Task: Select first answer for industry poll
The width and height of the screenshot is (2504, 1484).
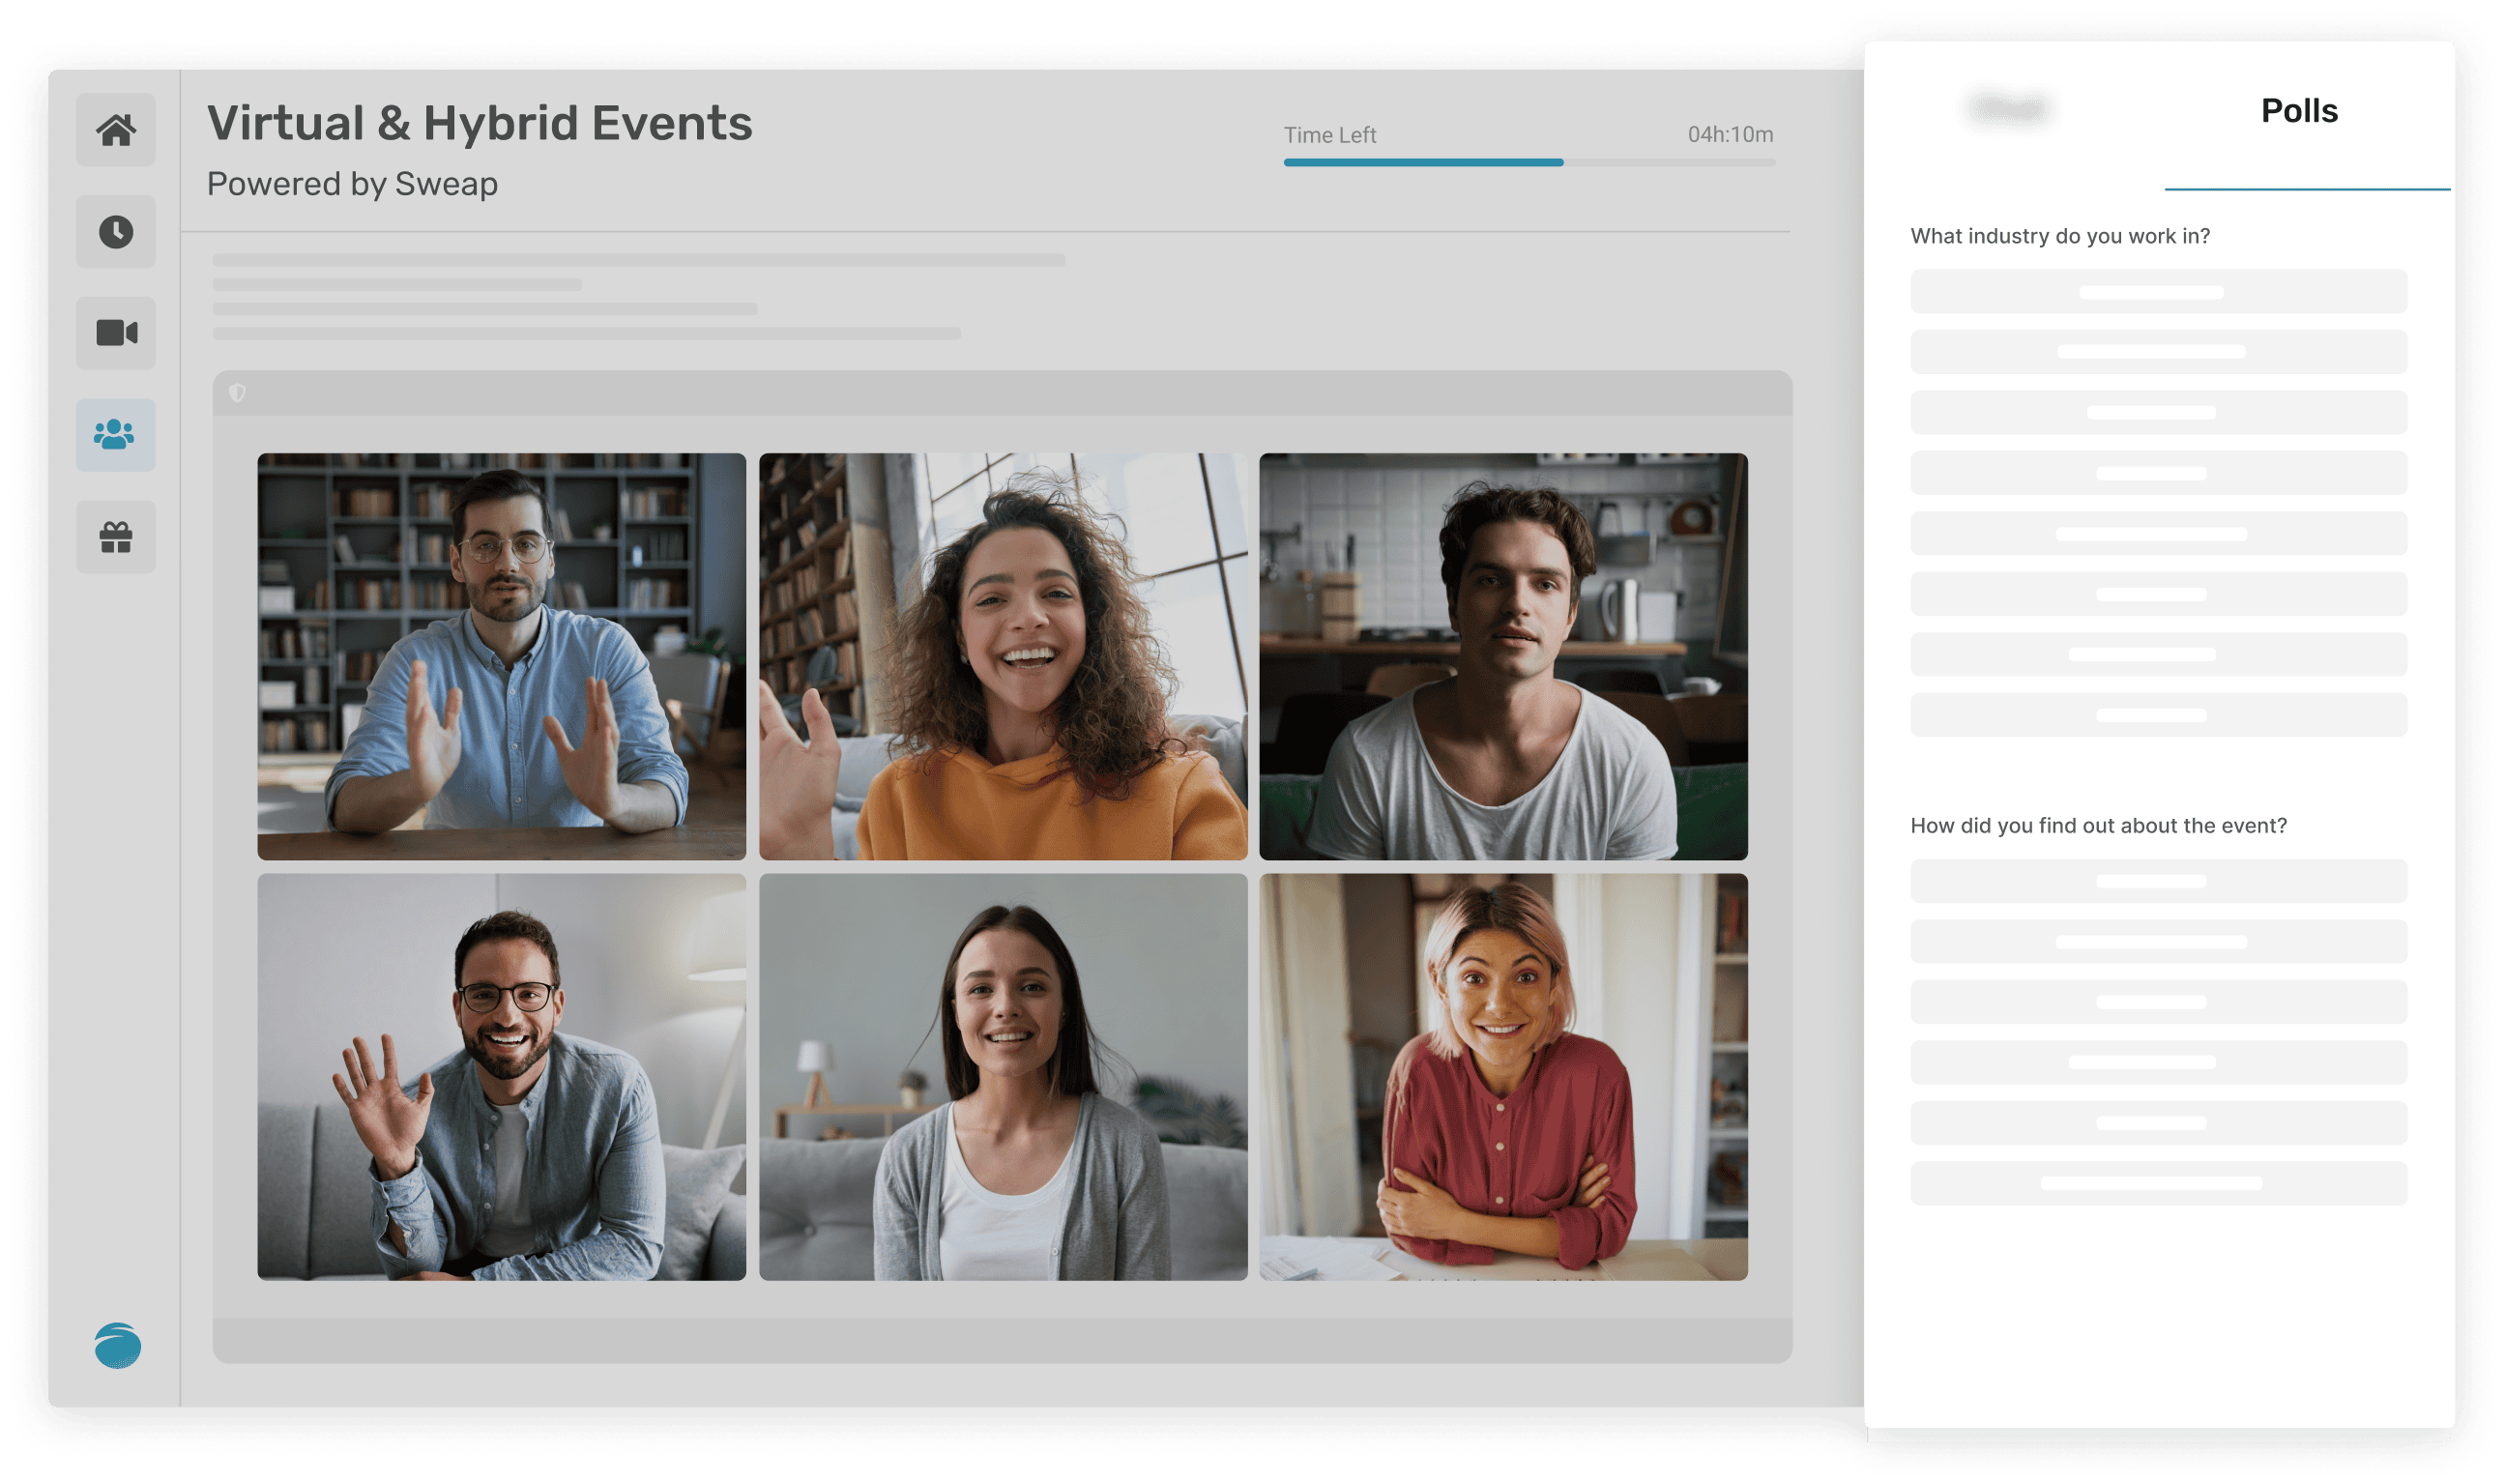Action: pos(2157,292)
